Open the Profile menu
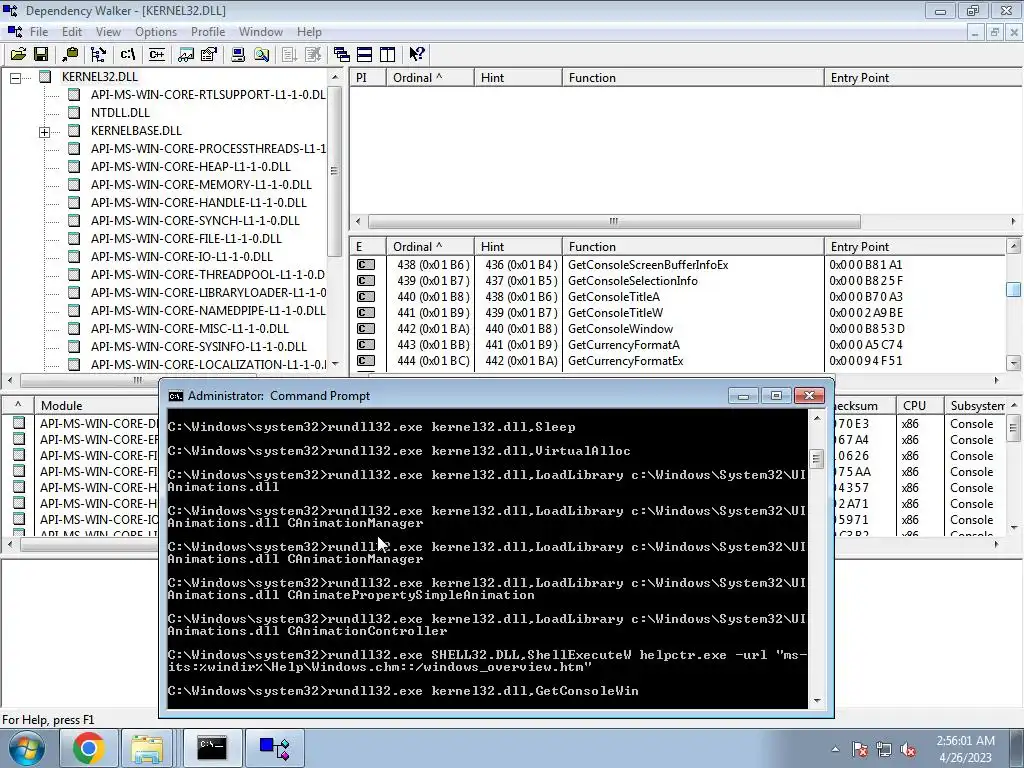Screen dimensions: 1024x768 click(x=208, y=31)
